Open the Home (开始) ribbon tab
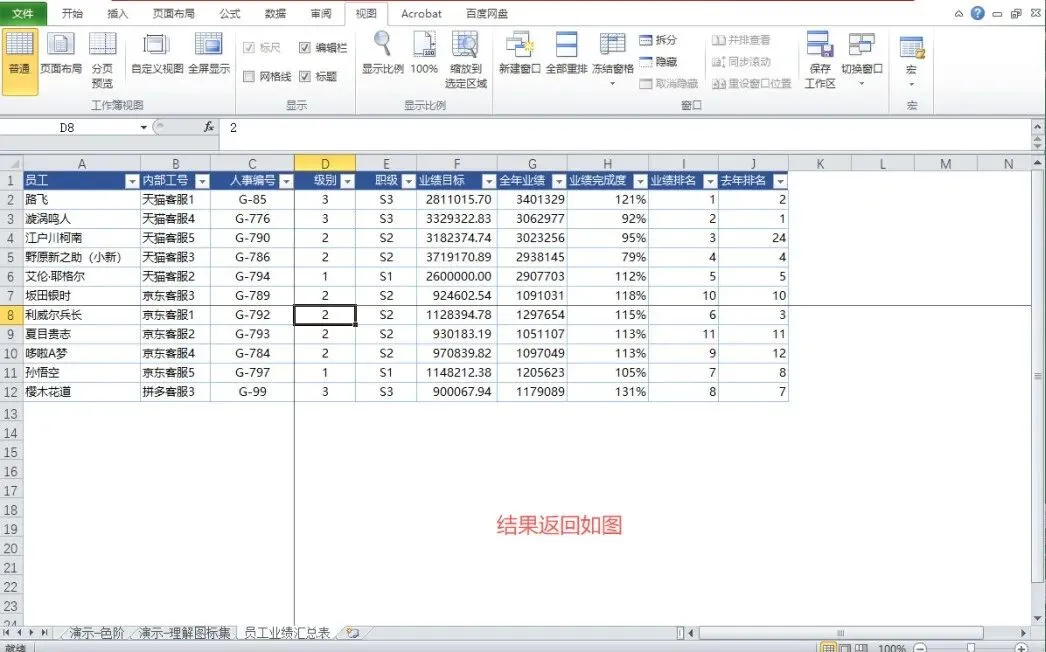 pyautogui.click(x=72, y=13)
